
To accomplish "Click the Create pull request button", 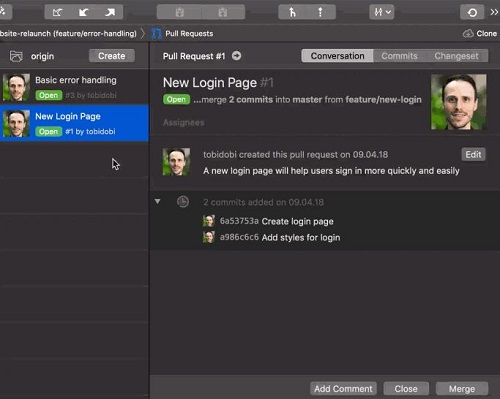I will [112, 56].
